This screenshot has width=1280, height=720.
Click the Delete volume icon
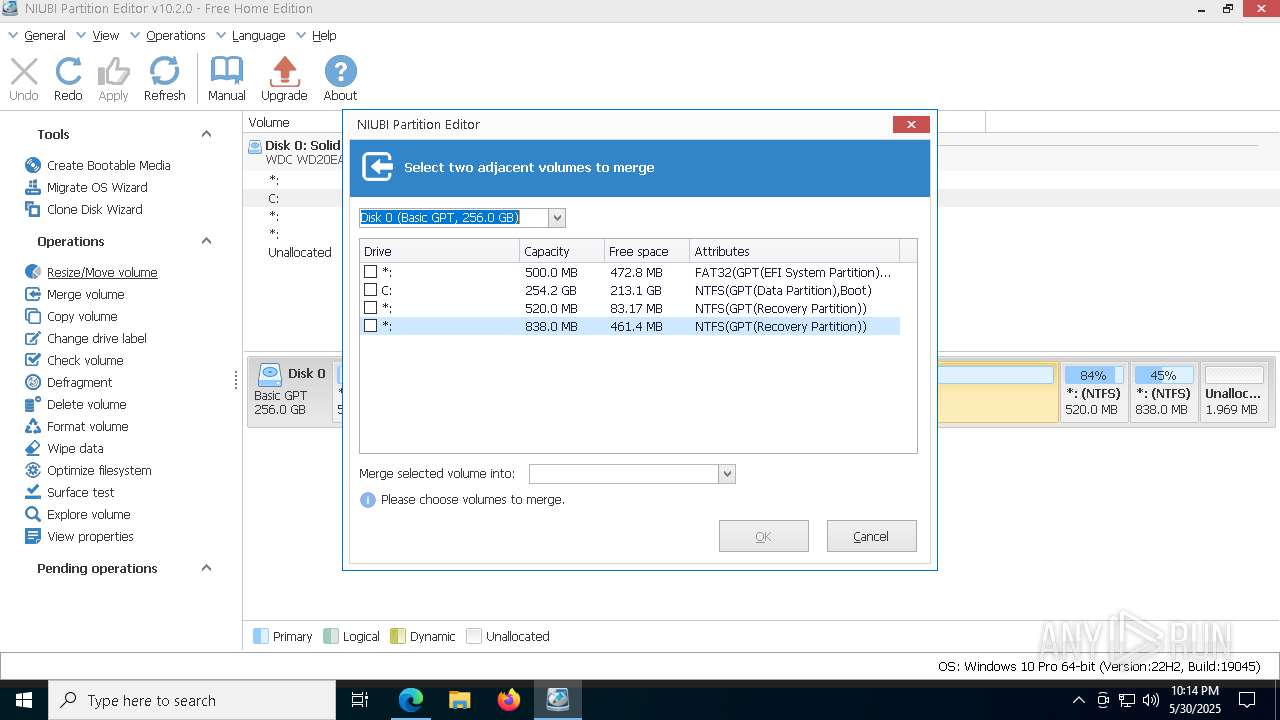33,404
